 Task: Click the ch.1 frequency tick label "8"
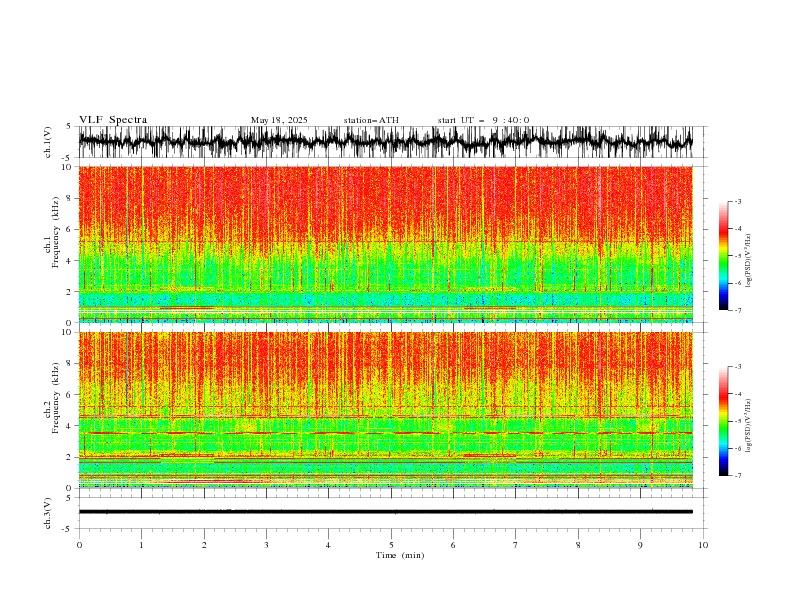pyautogui.click(x=70, y=198)
